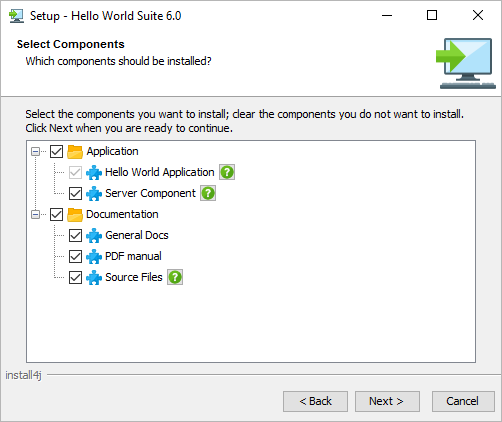Click the Server Component puzzle piece icon
The height and width of the screenshot is (422, 502).
click(94, 193)
